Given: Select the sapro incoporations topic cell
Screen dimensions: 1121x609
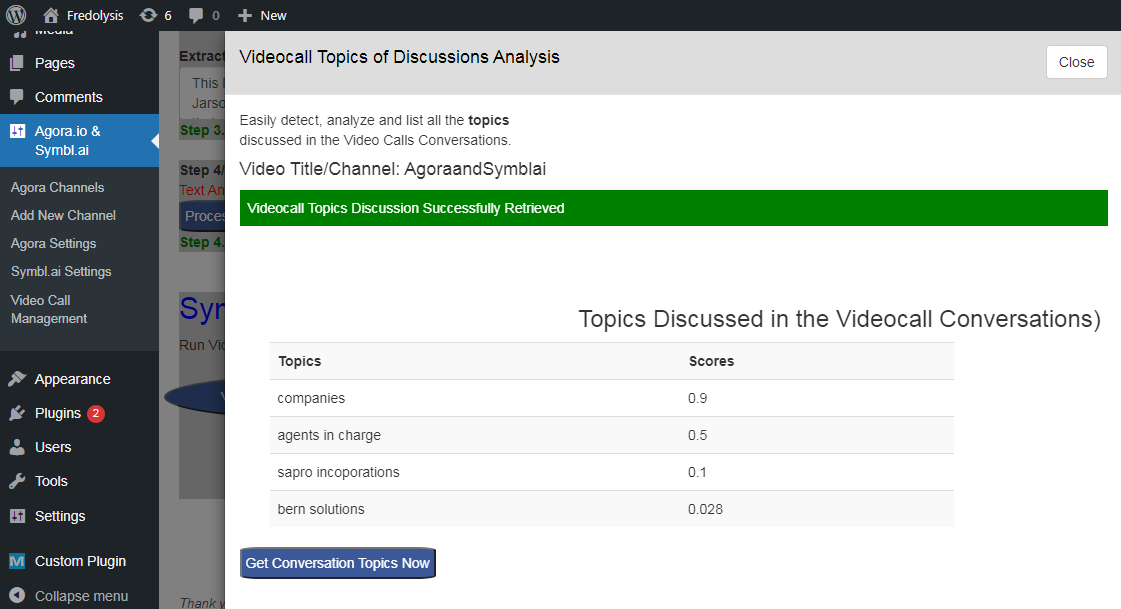Looking at the screenshot, I should tap(338, 472).
